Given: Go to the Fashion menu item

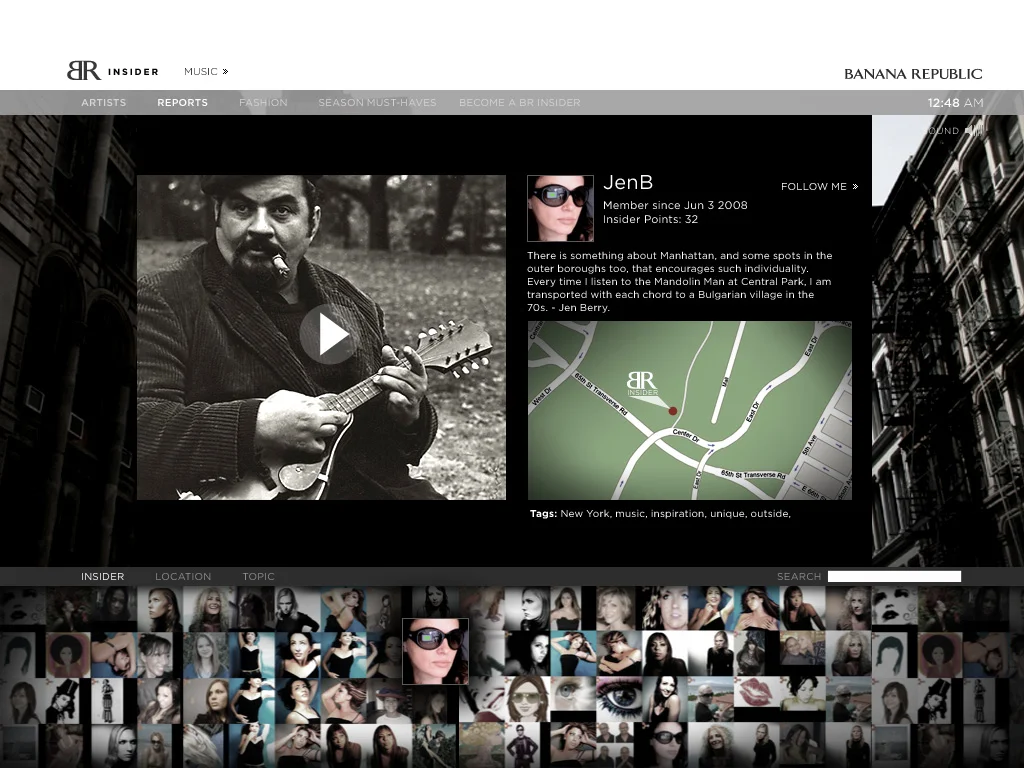Looking at the screenshot, I should tap(263, 103).
